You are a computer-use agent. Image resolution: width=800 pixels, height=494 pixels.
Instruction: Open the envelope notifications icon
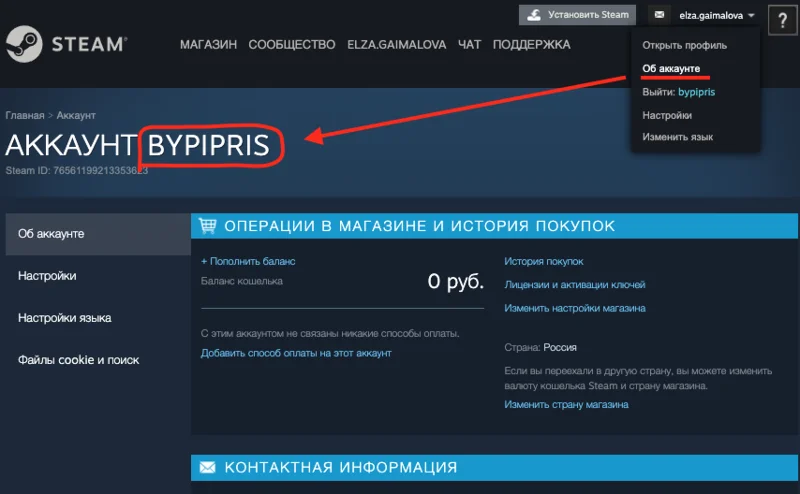659,15
